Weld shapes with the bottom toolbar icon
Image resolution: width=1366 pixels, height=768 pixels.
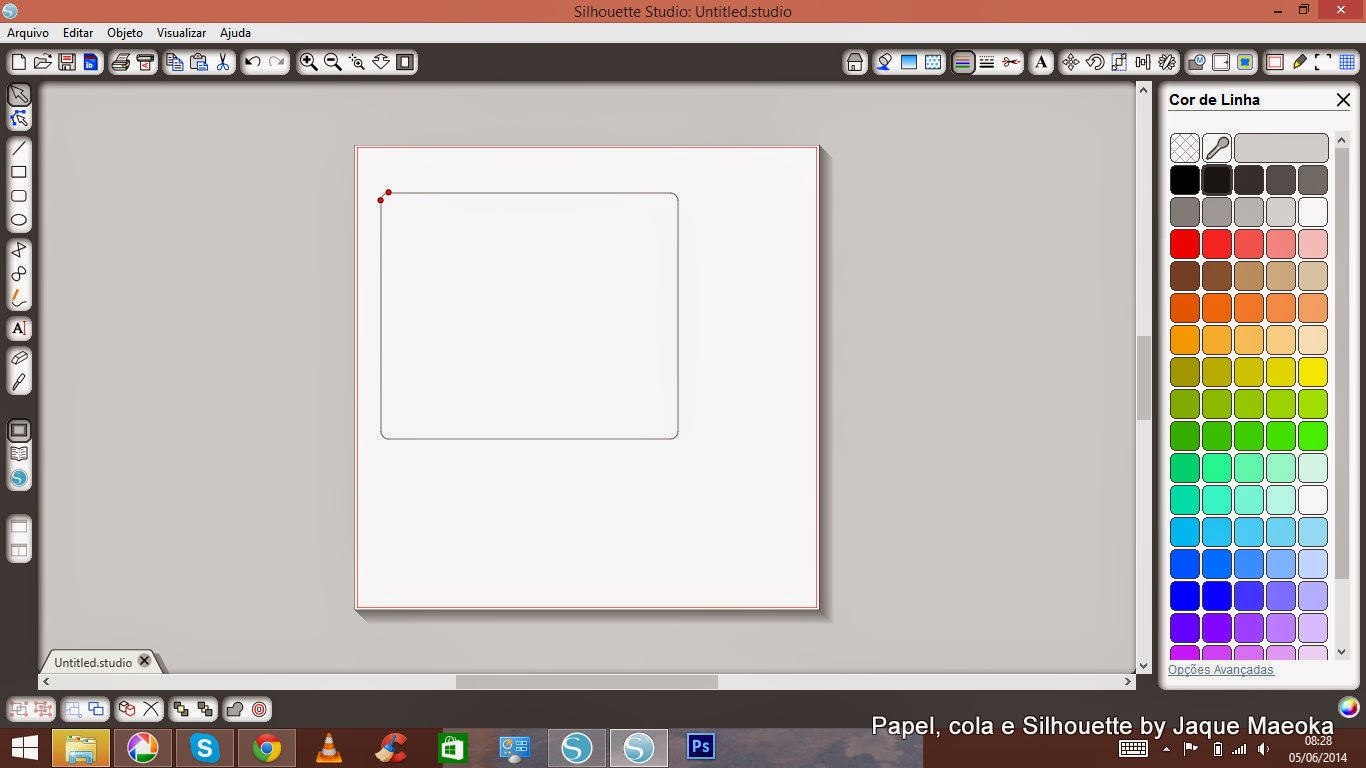point(235,709)
